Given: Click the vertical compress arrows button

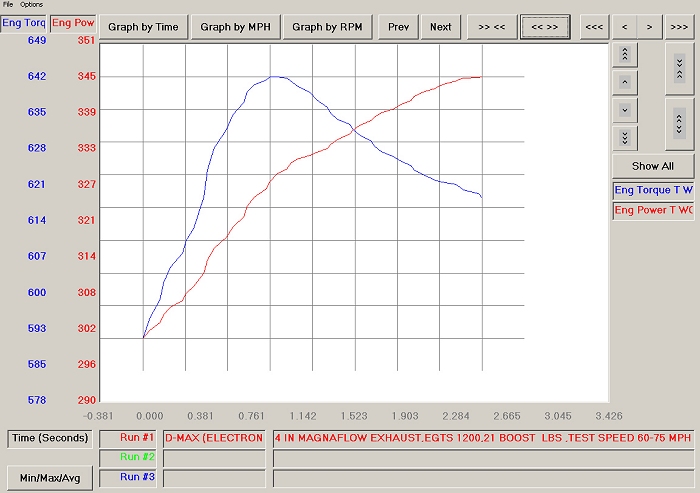Looking at the screenshot, I should coord(679,69).
